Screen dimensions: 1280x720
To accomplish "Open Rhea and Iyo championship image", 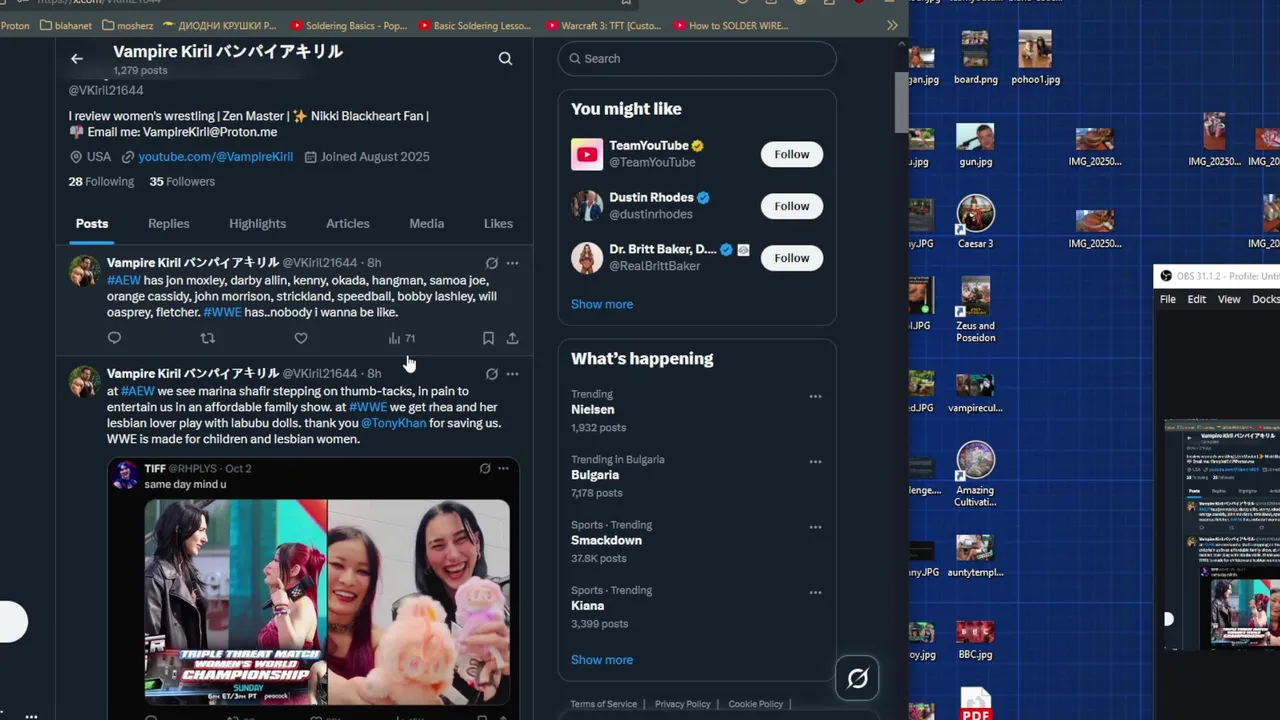I will [236, 602].
